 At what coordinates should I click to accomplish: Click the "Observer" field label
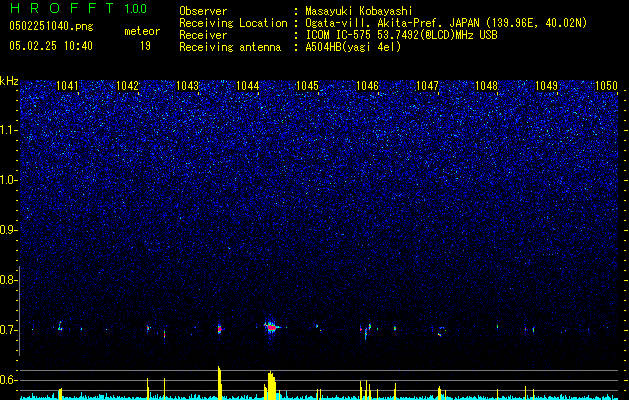(203, 11)
